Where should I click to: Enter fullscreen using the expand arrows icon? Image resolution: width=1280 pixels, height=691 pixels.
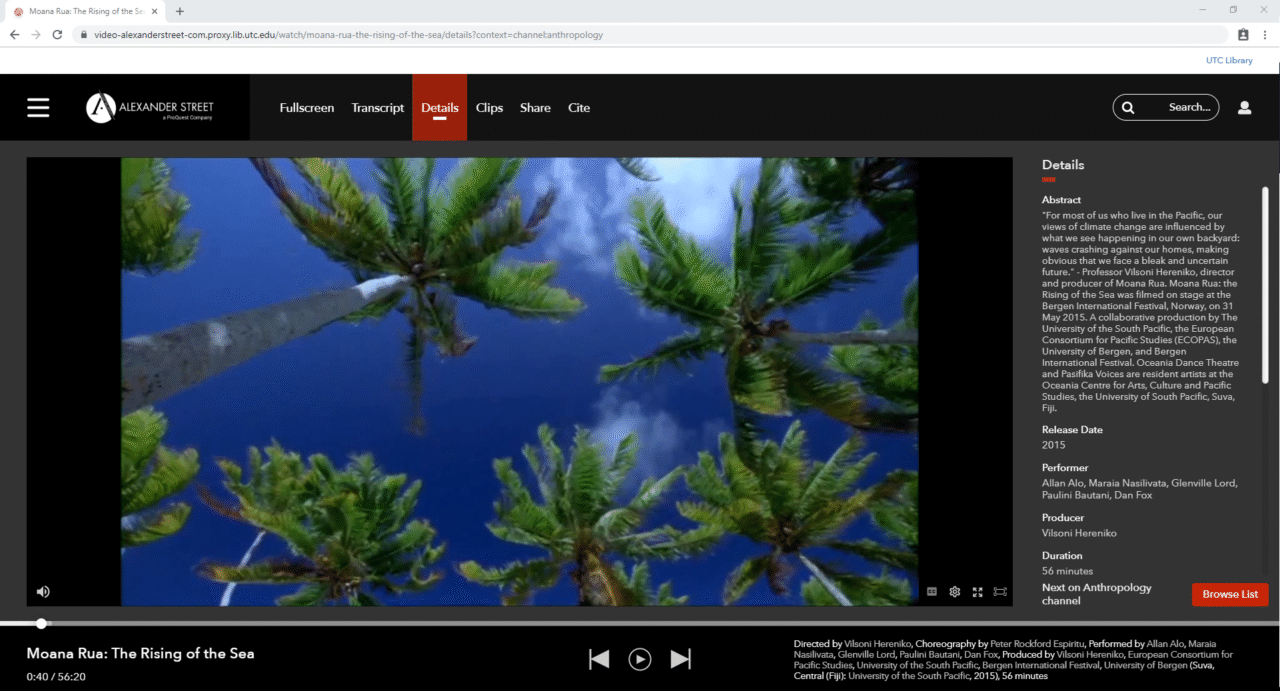point(978,592)
